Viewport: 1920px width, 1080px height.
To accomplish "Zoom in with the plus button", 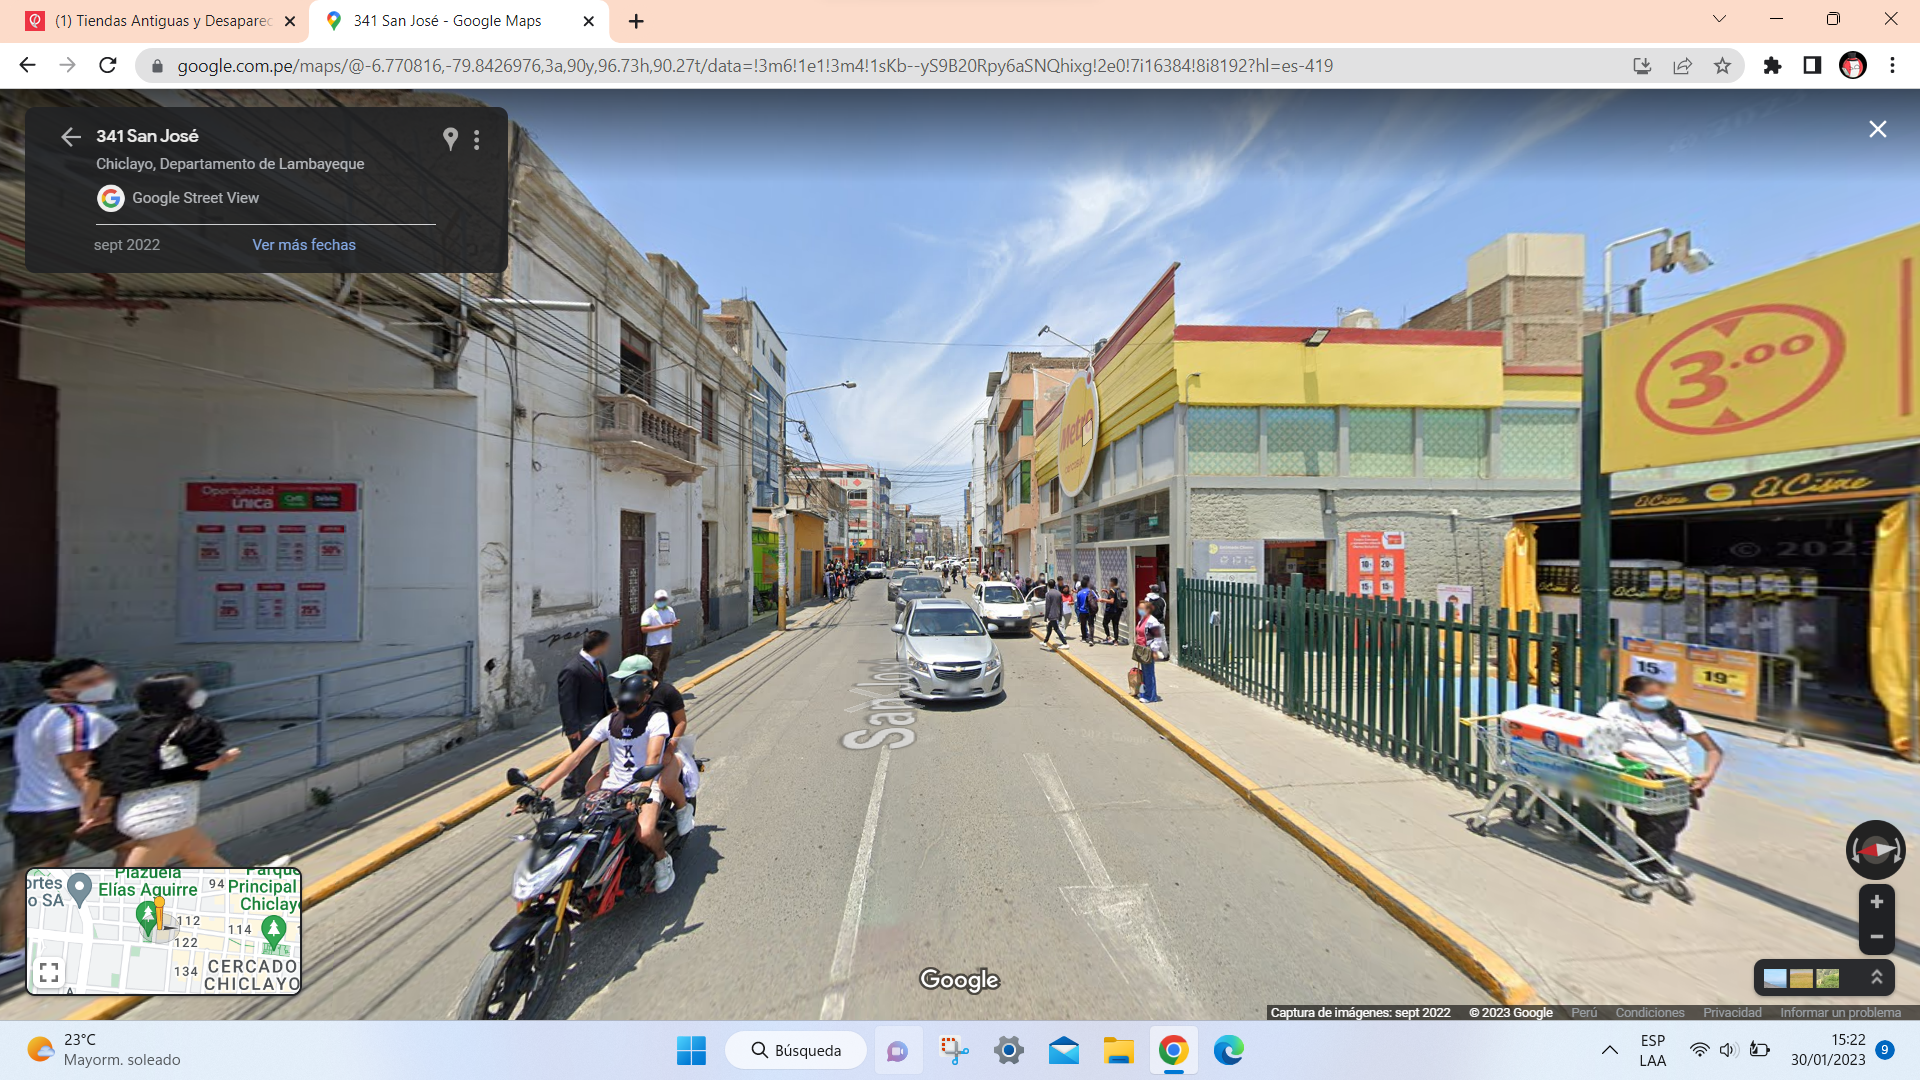I will tap(1877, 902).
